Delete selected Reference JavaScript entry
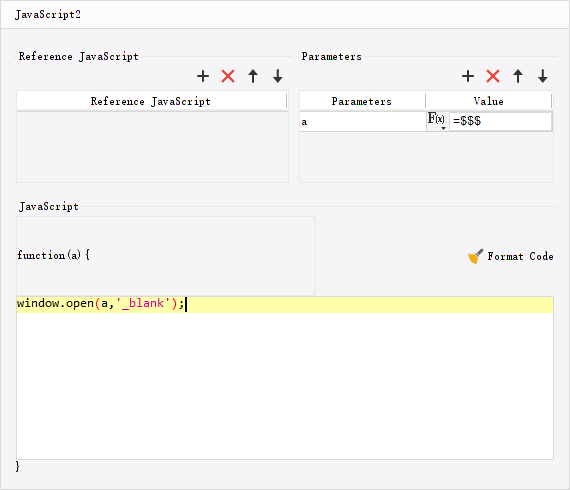 (228, 76)
